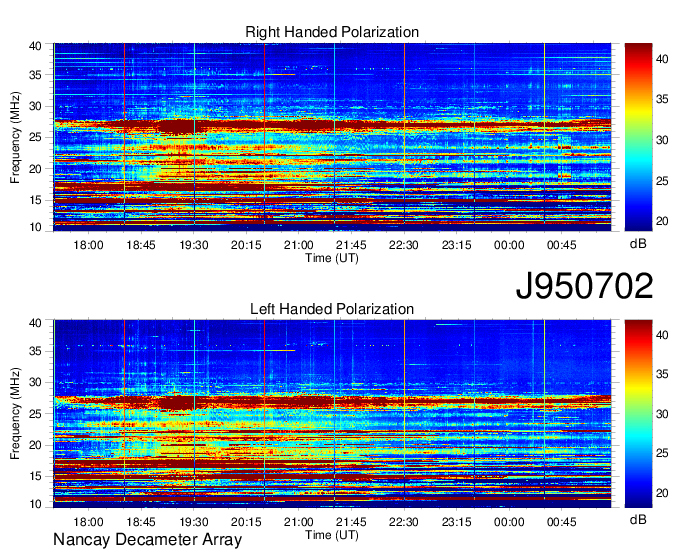
Task: Click the 19:30 time tick of the Right Handed plot
Action: 194,245
